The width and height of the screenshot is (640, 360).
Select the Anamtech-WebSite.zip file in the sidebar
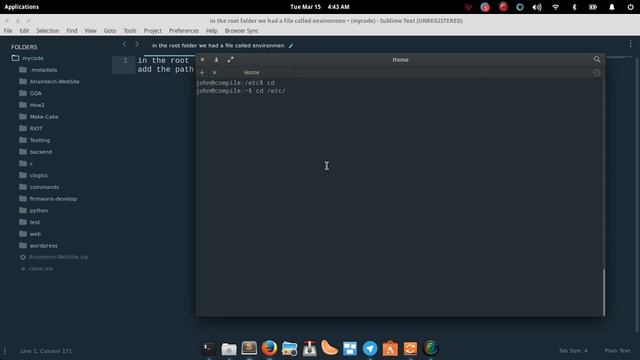point(58,257)
